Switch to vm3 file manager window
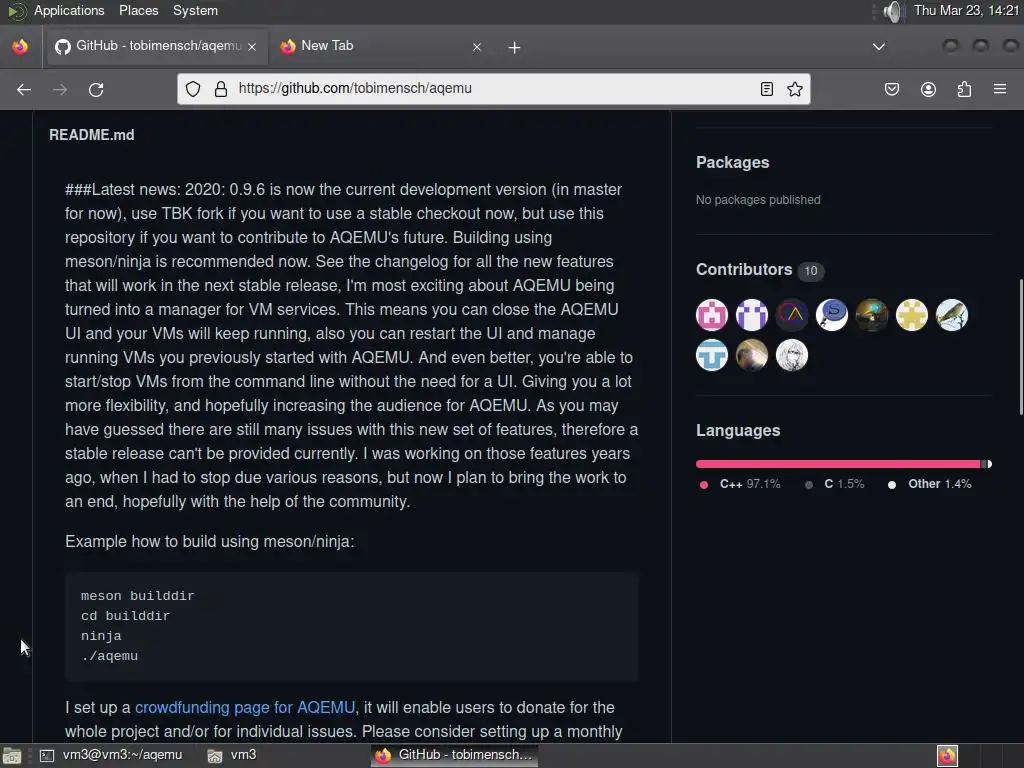The height and width of the screenshot is (768, 1024). coord(232,755)
